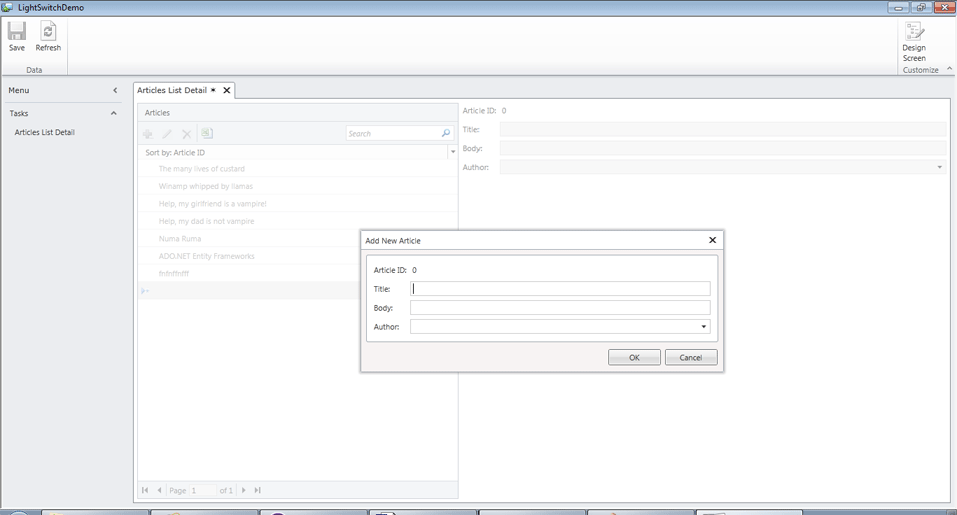Open Design Screen customize tool
This screenshot has width=957, height=515.
[914, 41]
